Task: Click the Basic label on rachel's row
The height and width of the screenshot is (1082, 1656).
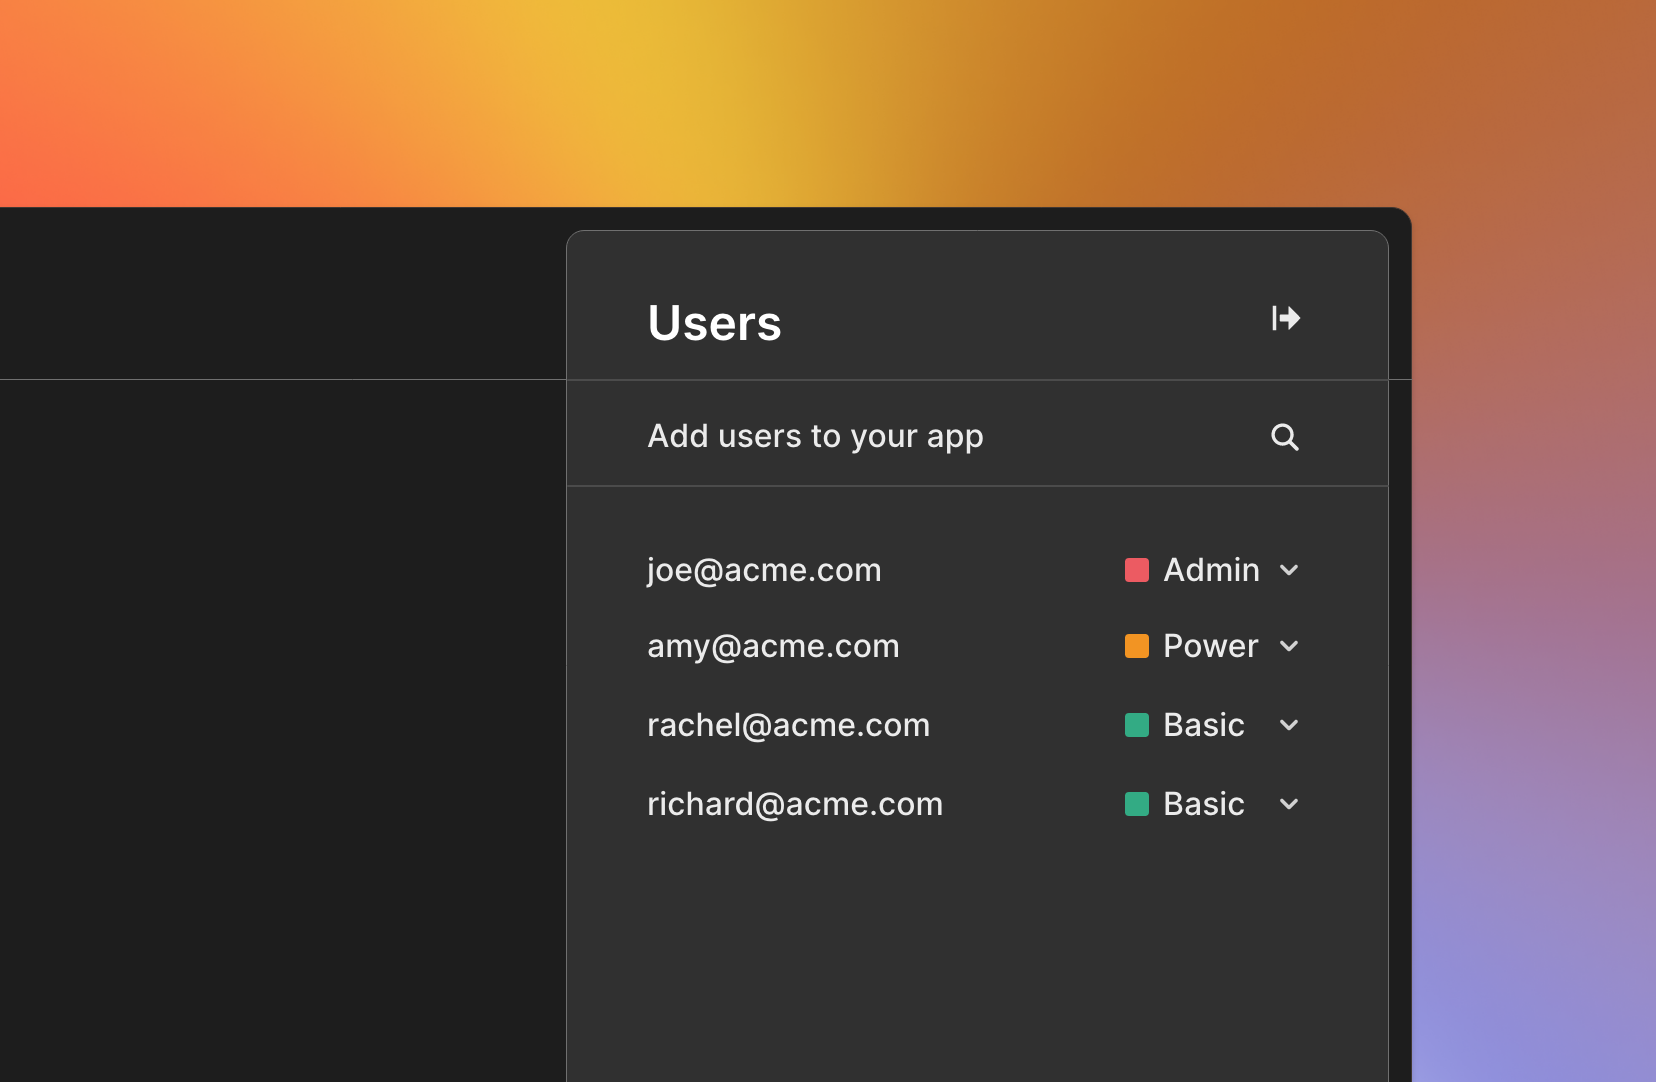Action: (x=1203, y=725)
